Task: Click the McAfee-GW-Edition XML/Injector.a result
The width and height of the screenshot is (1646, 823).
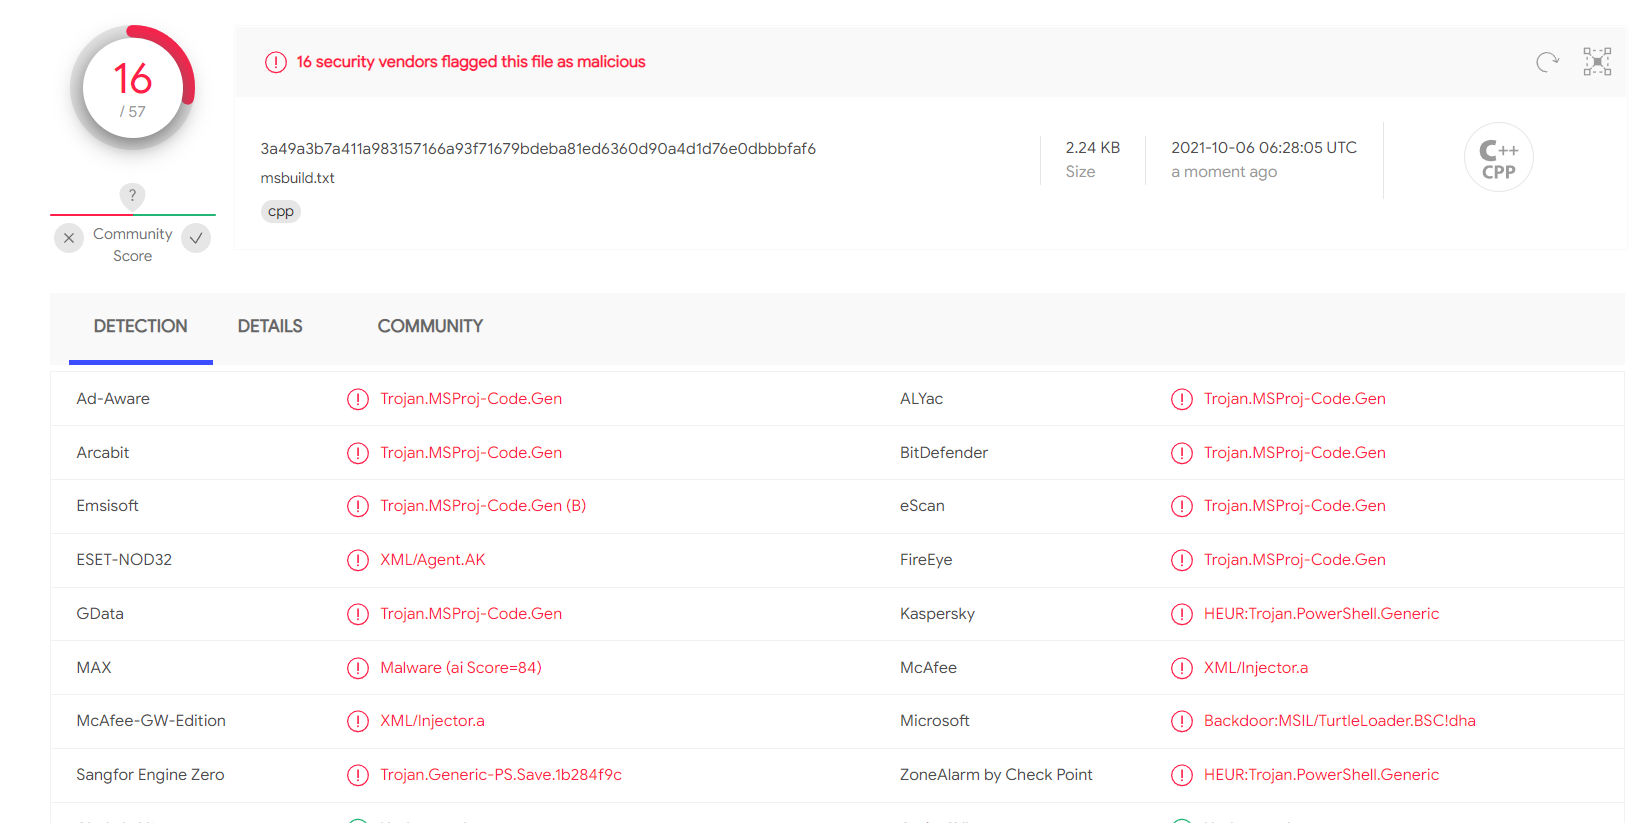Action: click(x=432, y=721)
